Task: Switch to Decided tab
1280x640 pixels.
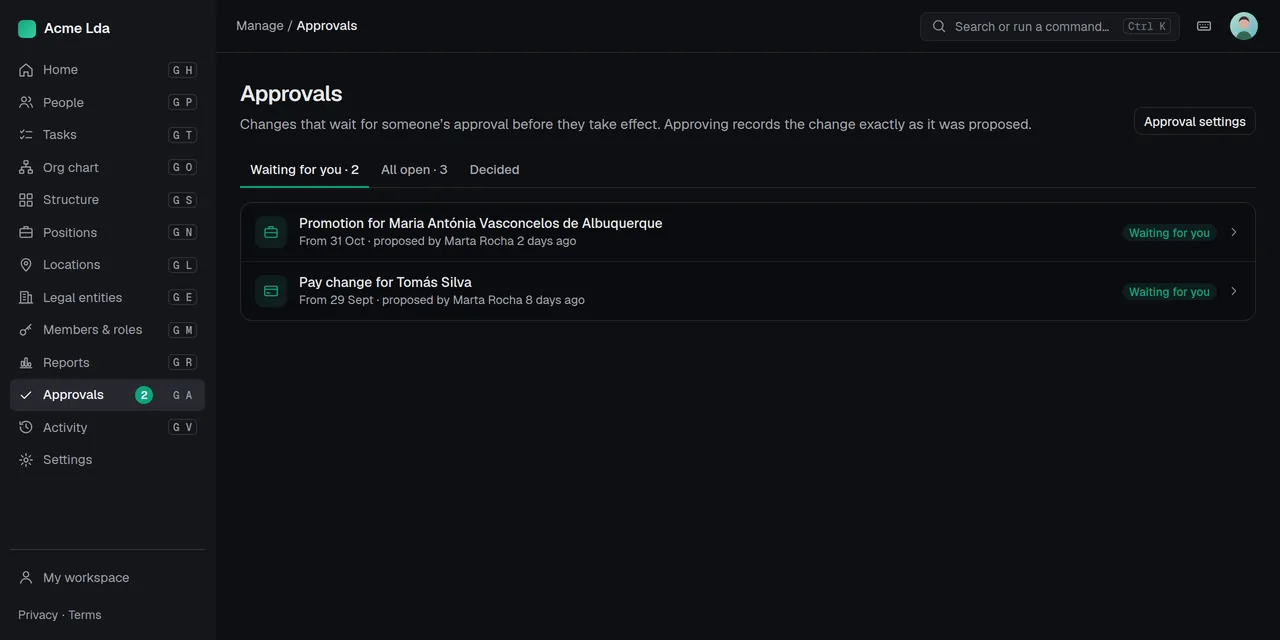Action: (x=494, y=170)
